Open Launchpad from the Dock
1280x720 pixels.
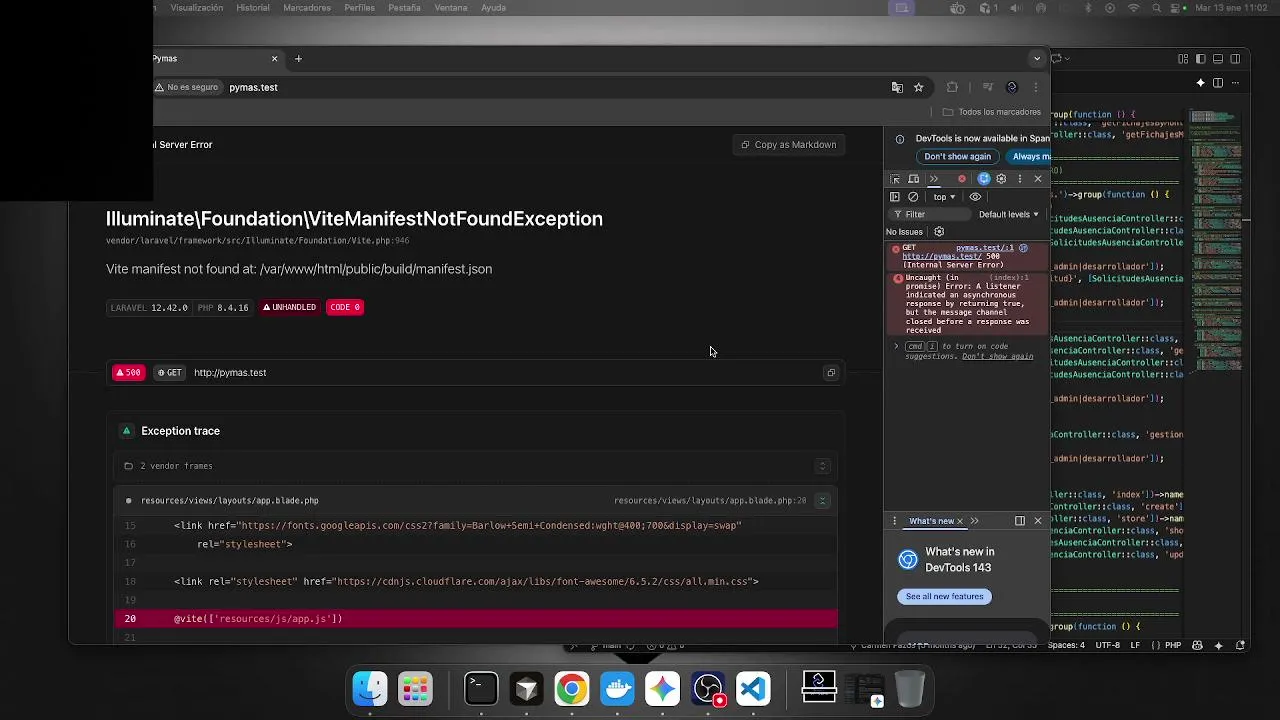click(415, 689)
